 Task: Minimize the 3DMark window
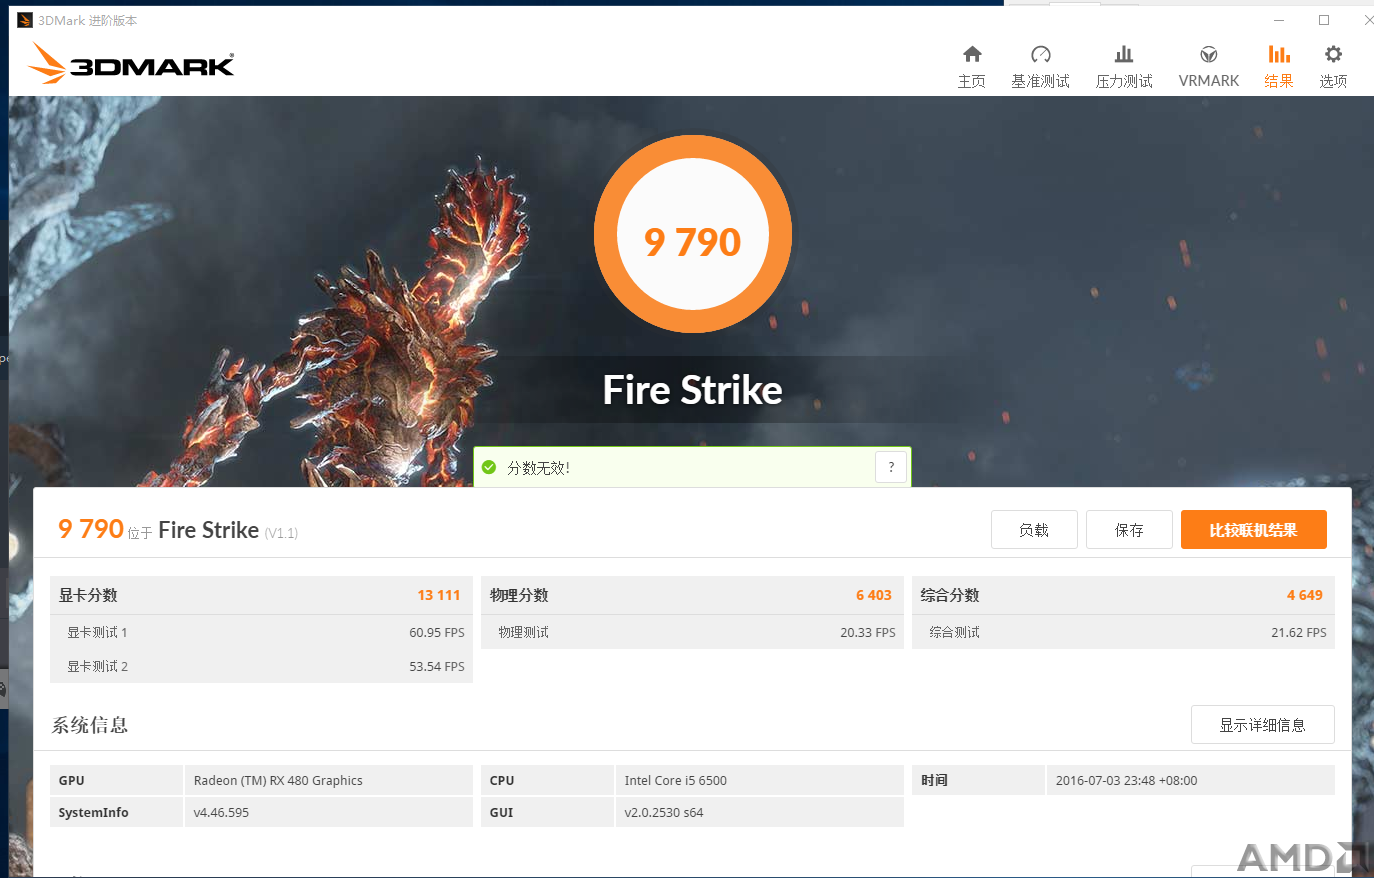coord(1279,20)
